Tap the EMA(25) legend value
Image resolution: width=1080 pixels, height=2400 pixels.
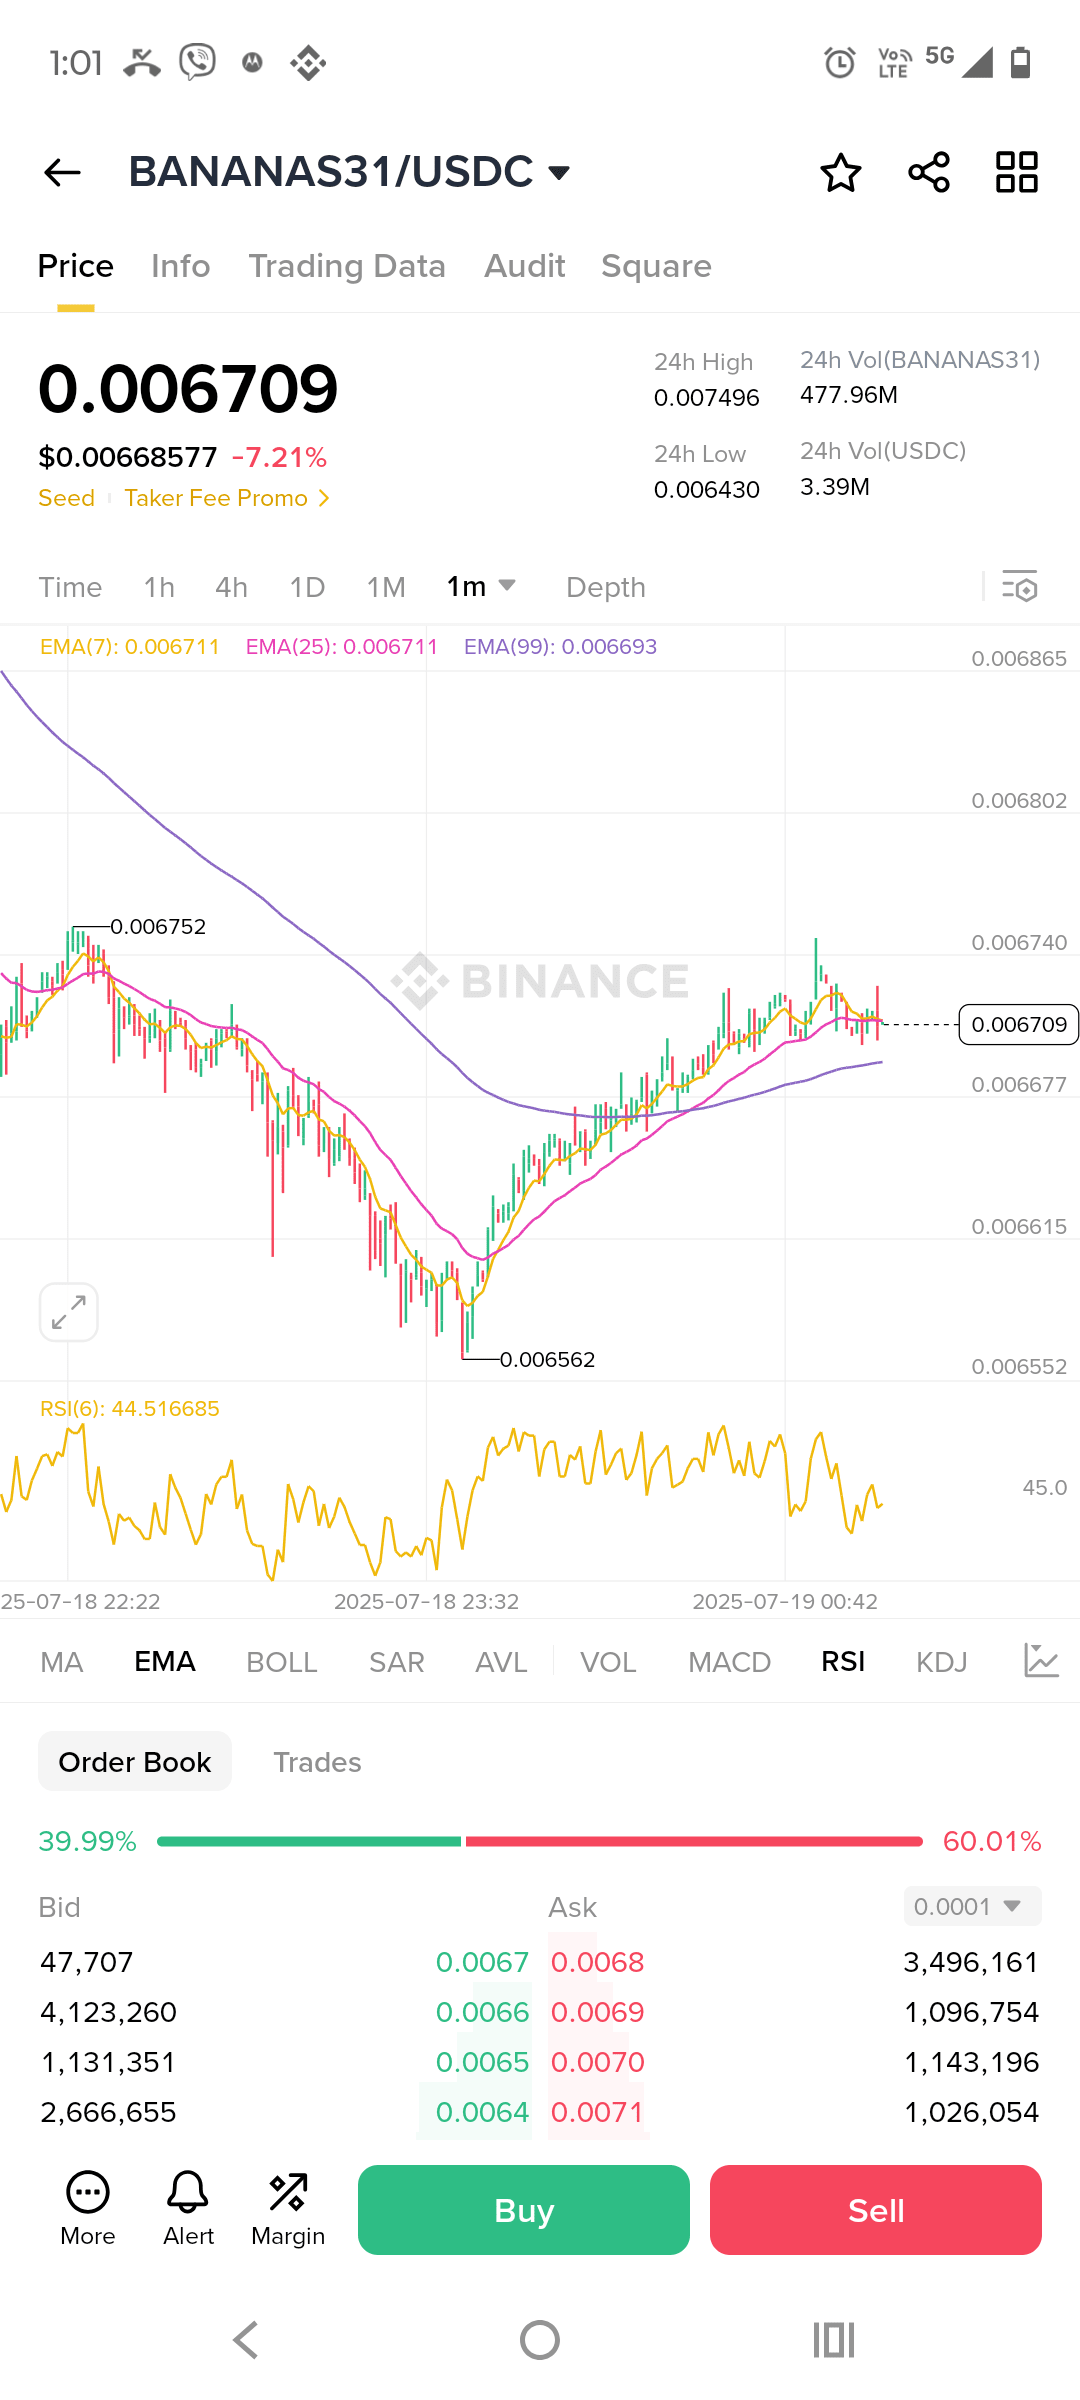click(342, 647)
